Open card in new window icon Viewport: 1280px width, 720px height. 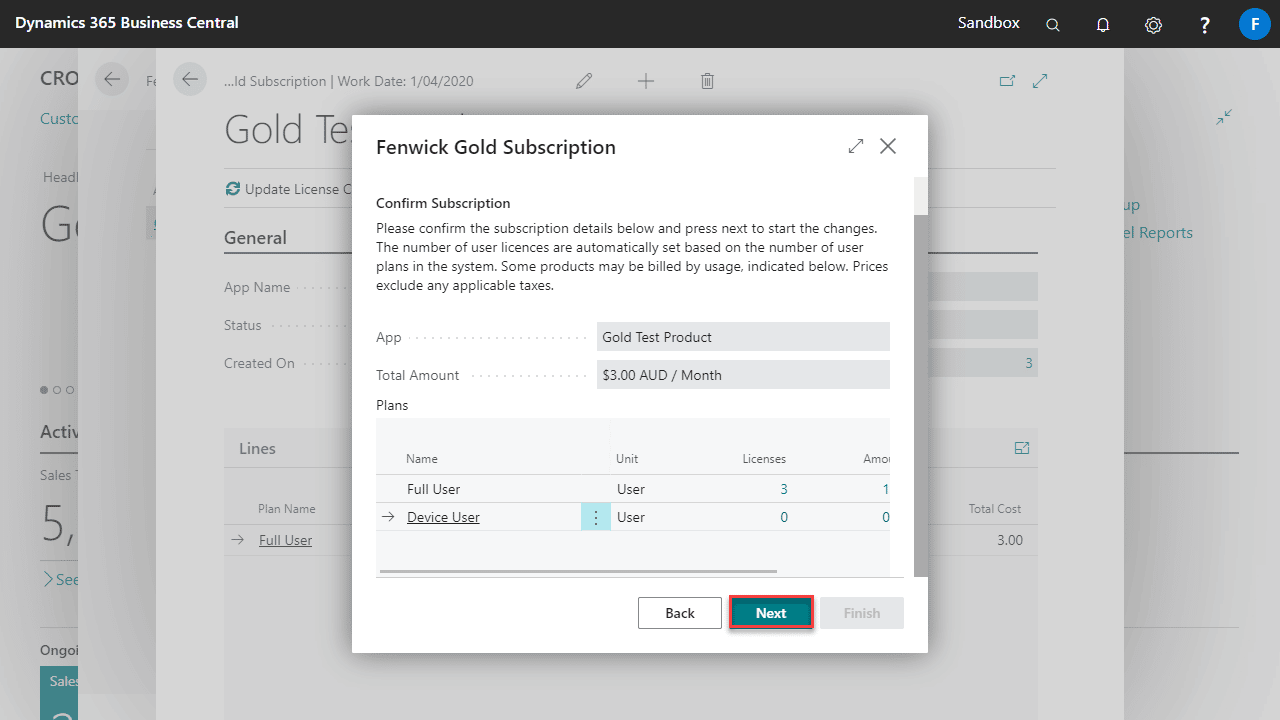[1007, 81]
